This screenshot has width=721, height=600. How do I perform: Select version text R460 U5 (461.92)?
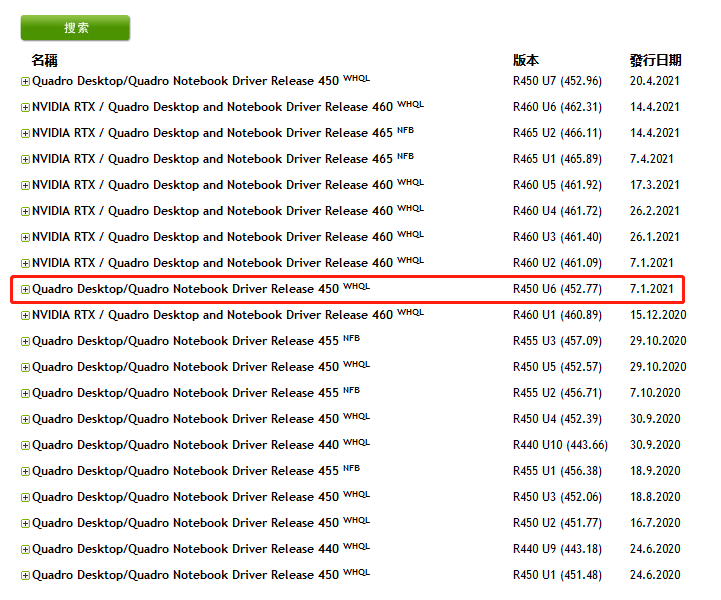point(557,185)
